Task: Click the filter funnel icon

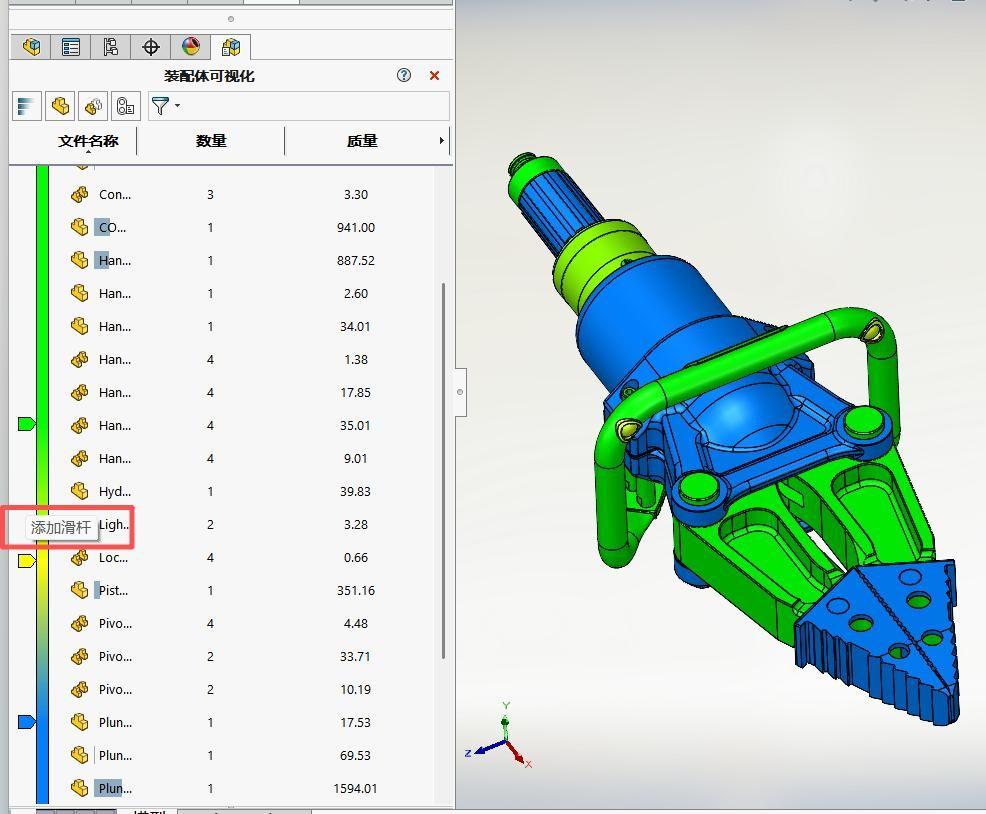Action: pyautogui.click(x=161, y=106)
